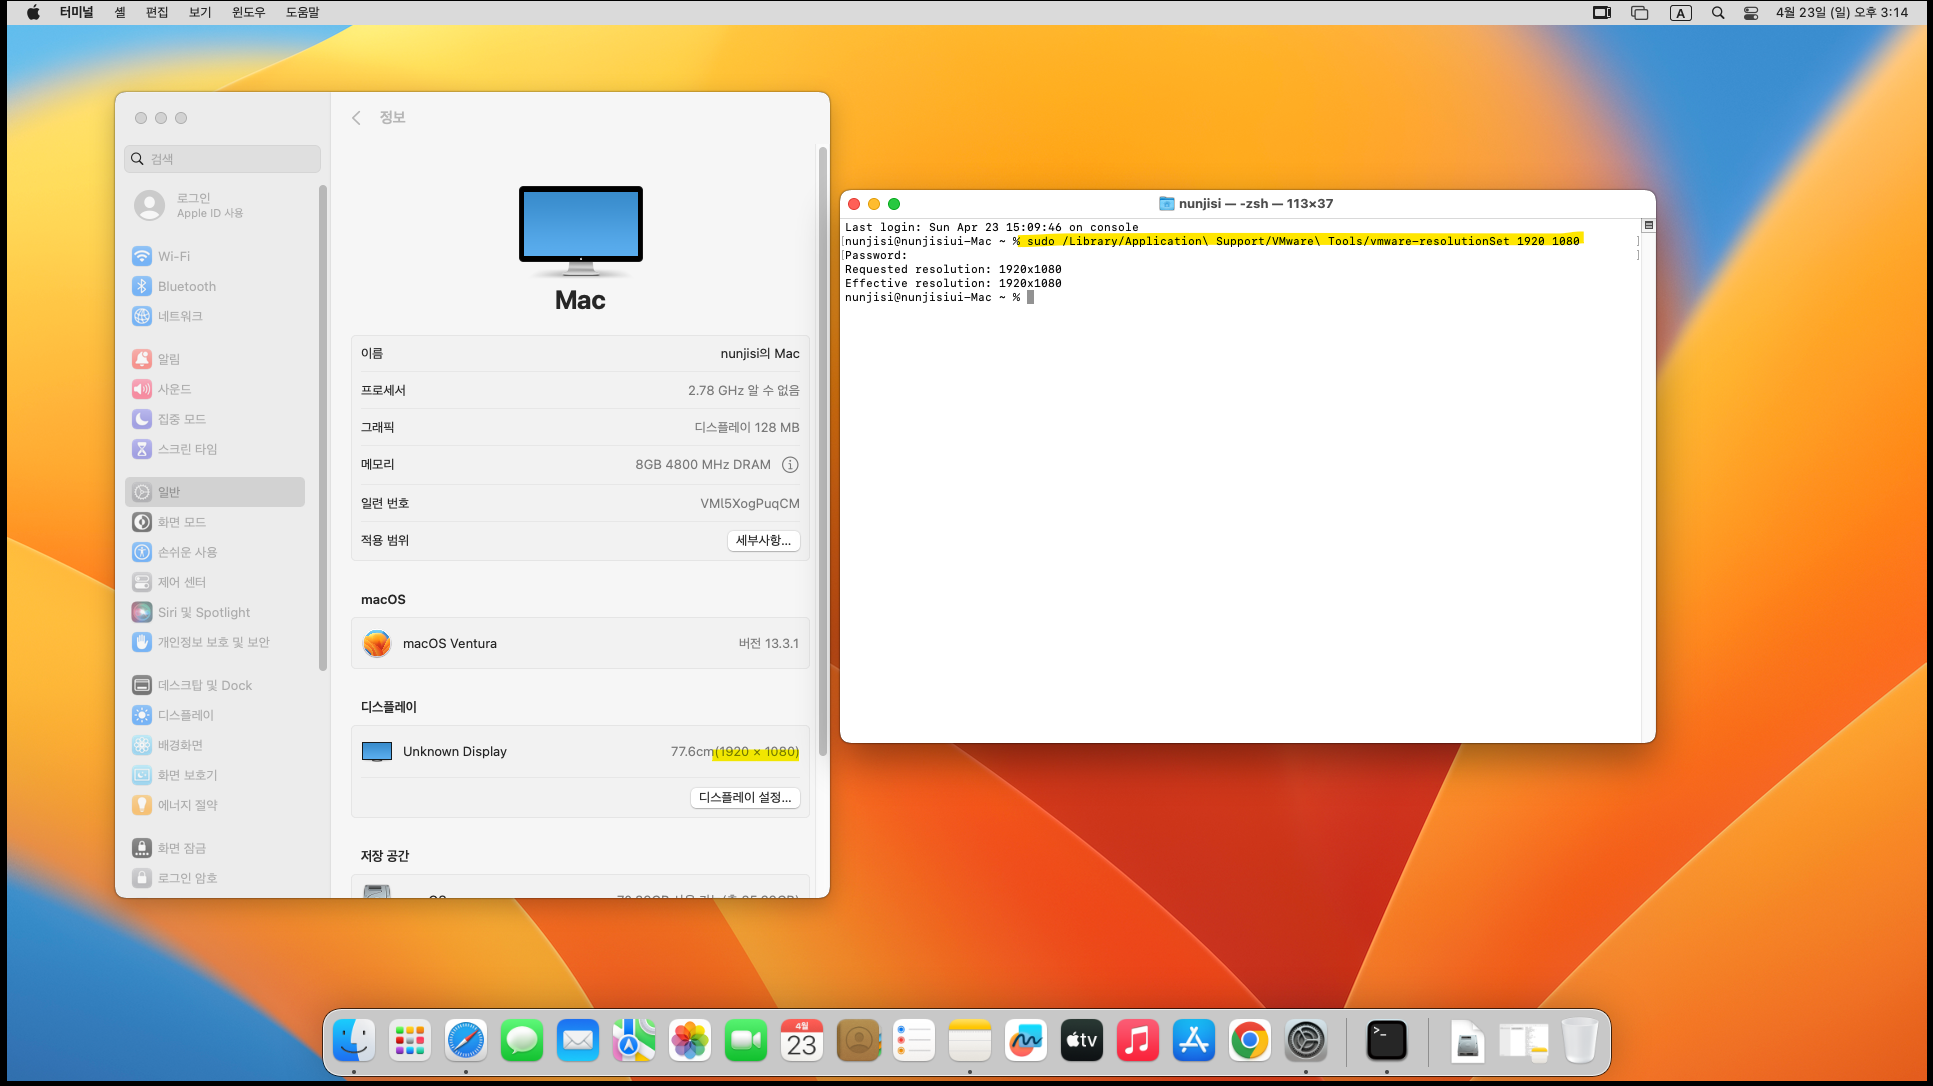Click date and time in menu bar

point(1842,13)
